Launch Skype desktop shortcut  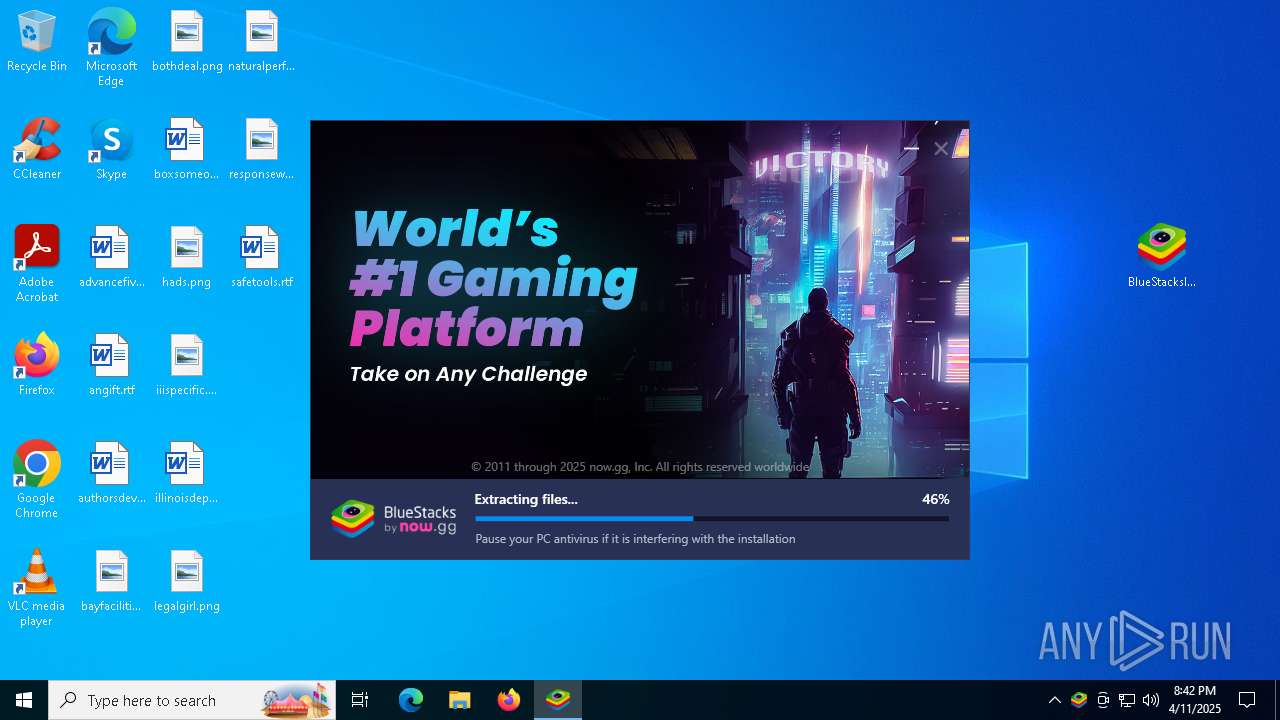tap(111, 150)
